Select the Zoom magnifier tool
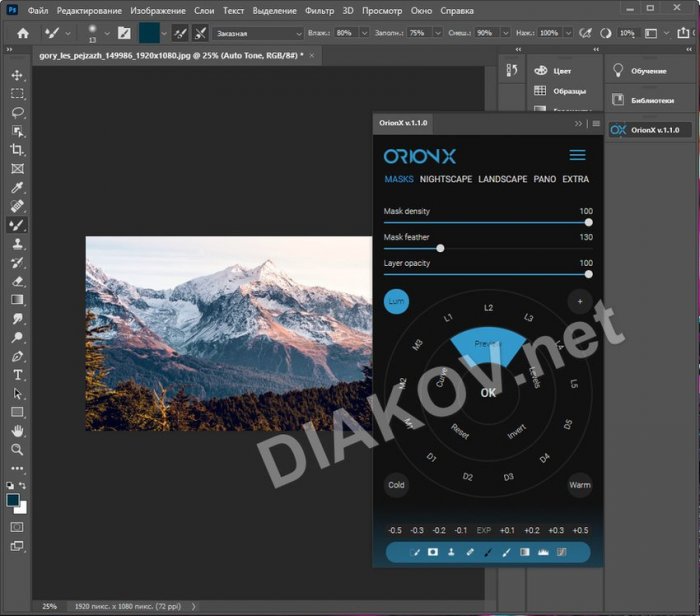Viewport: 700px width, 616px height. (x=17, y=450)
